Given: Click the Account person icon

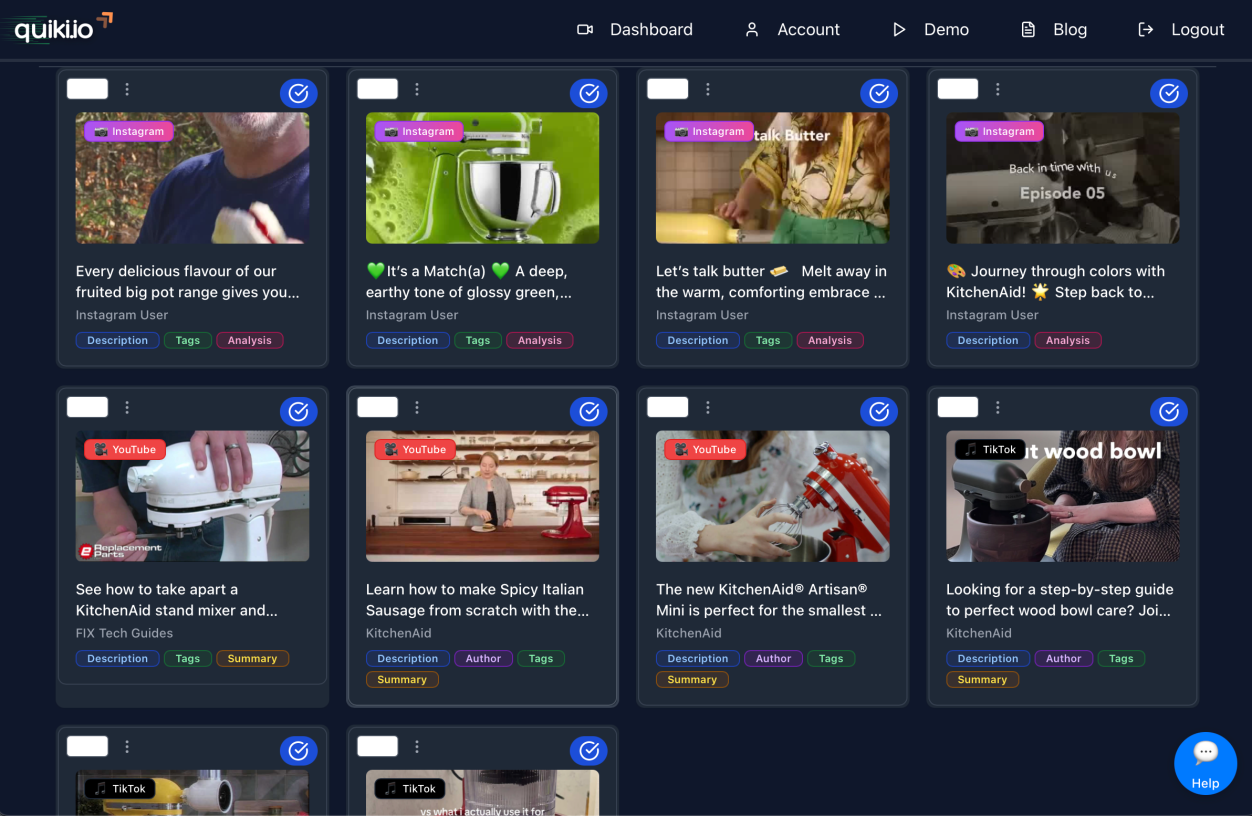Looking at the screenshot, I should (752, 30).
